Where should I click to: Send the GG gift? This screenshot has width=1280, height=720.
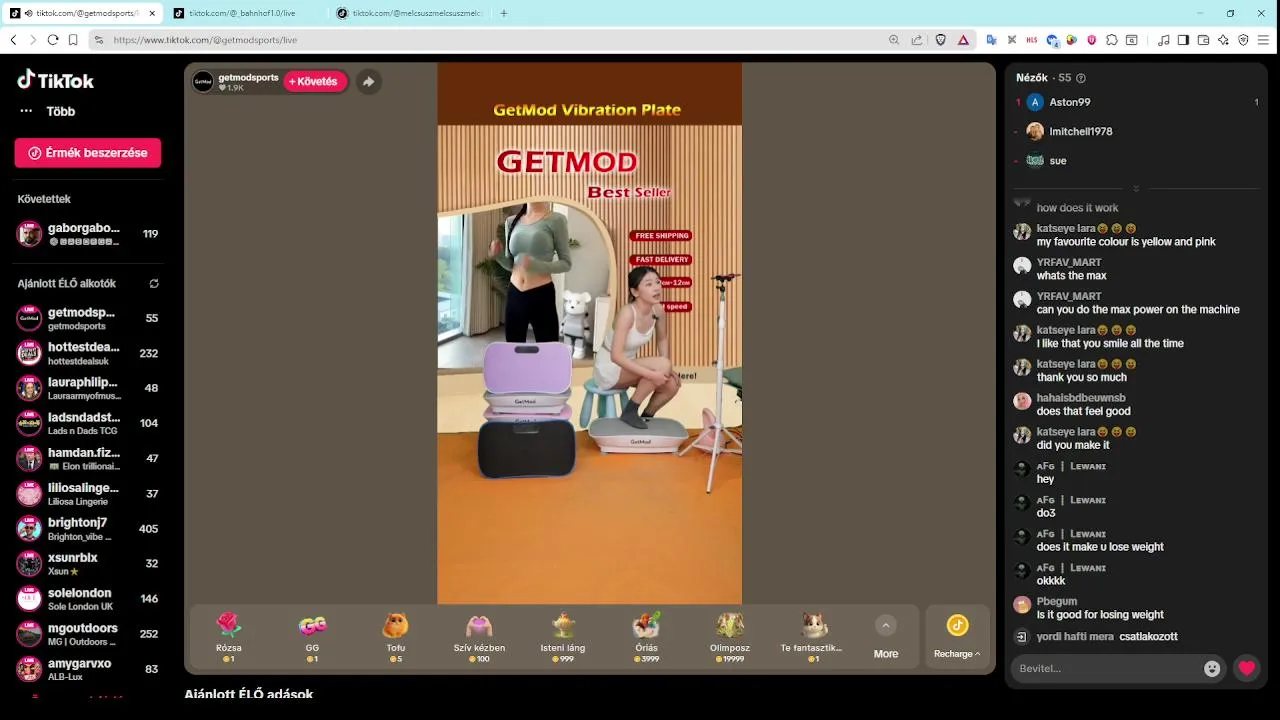click(312, 637)
